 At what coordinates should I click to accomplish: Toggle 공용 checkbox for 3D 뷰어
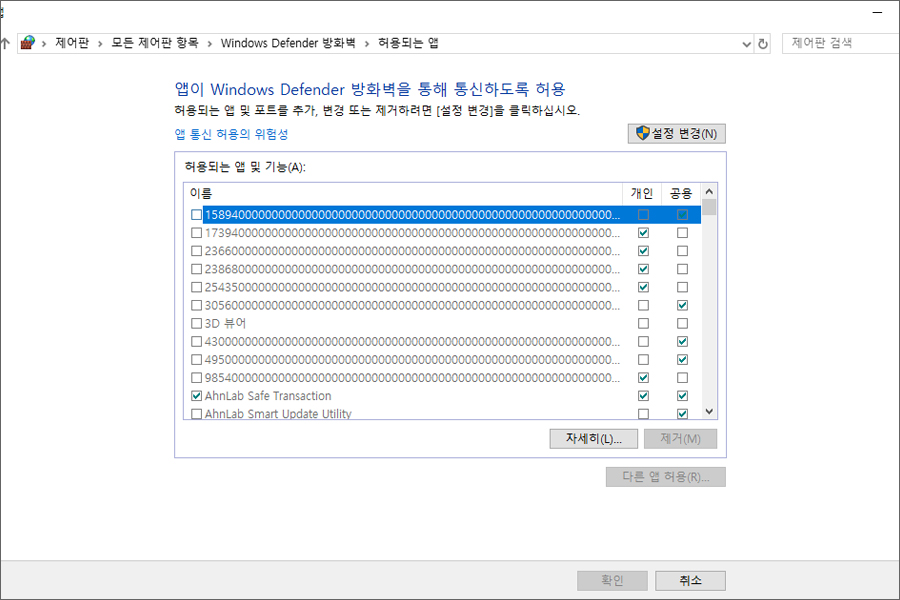click(x=682, y=323)
